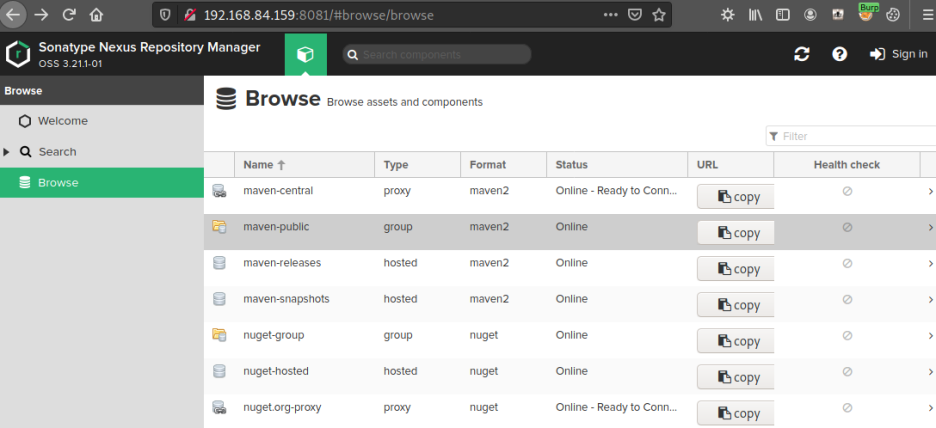
Task: Click the maven-releases hosted database icon
Action: 219,263
